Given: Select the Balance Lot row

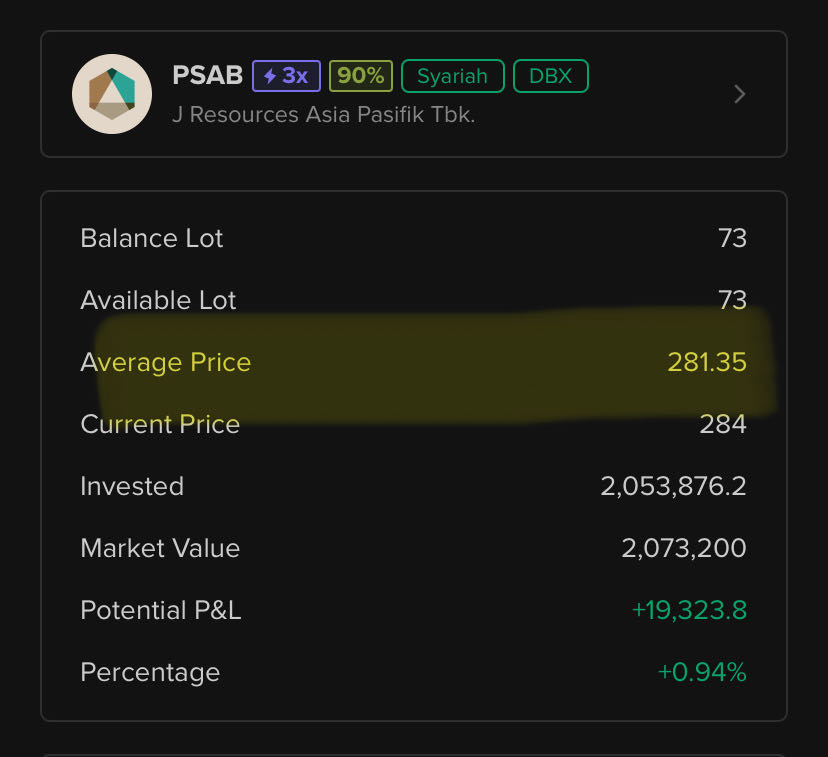Looking at the screenshot, I should [413, 238].
